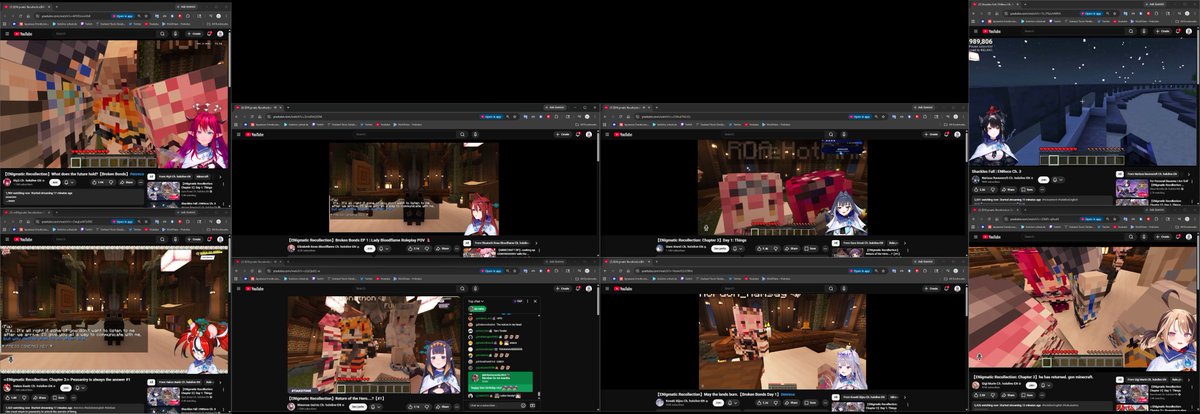Select 'From Nerissa Ravencroft' chip in Nerissa window
The width and height of the screenshot is (1200, 414).
1155,174
